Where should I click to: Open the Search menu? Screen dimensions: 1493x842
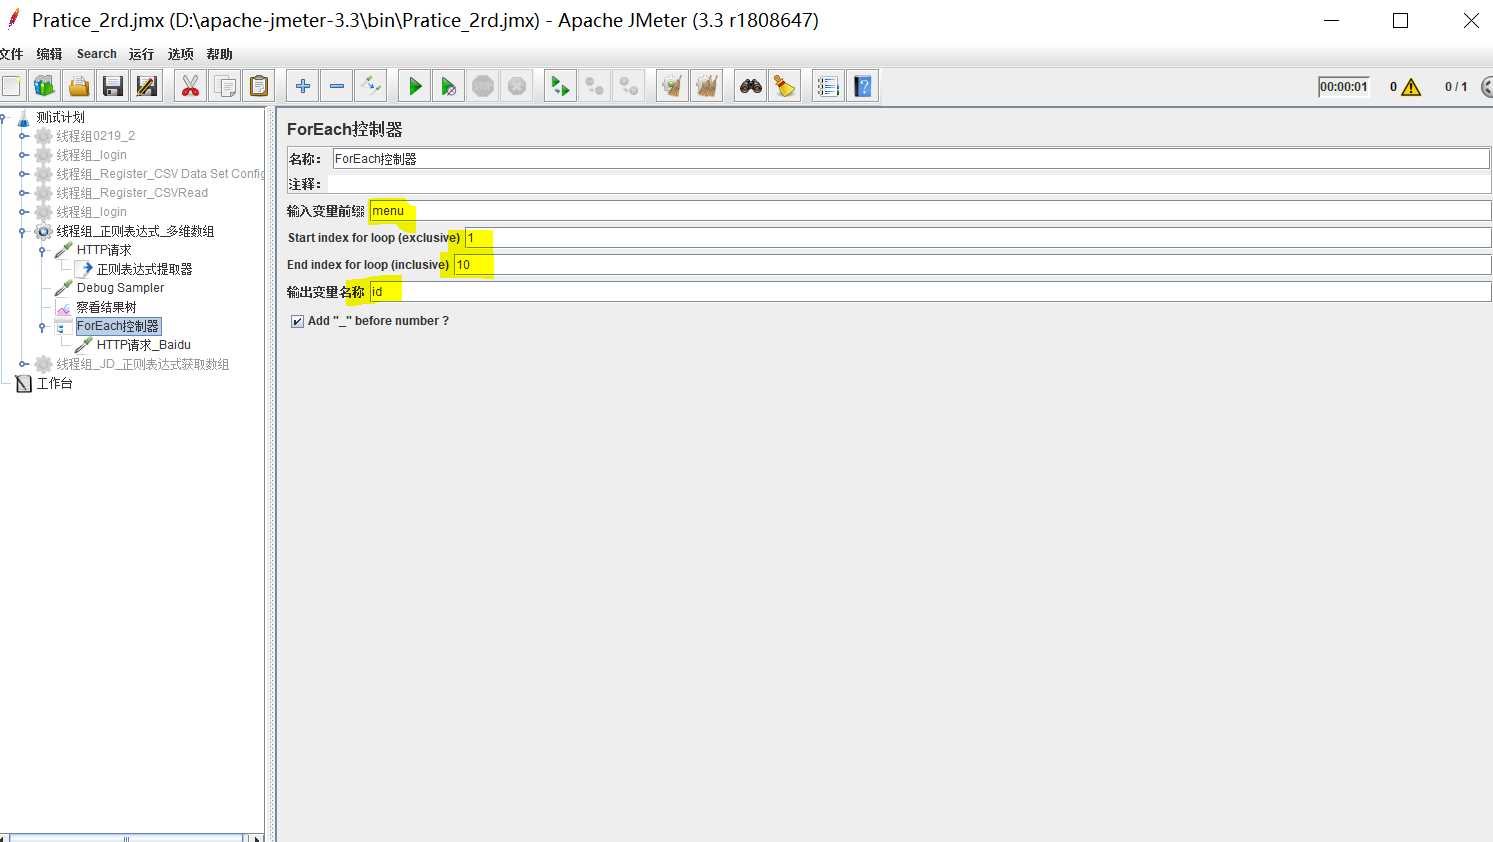click(x=96, y=54)
